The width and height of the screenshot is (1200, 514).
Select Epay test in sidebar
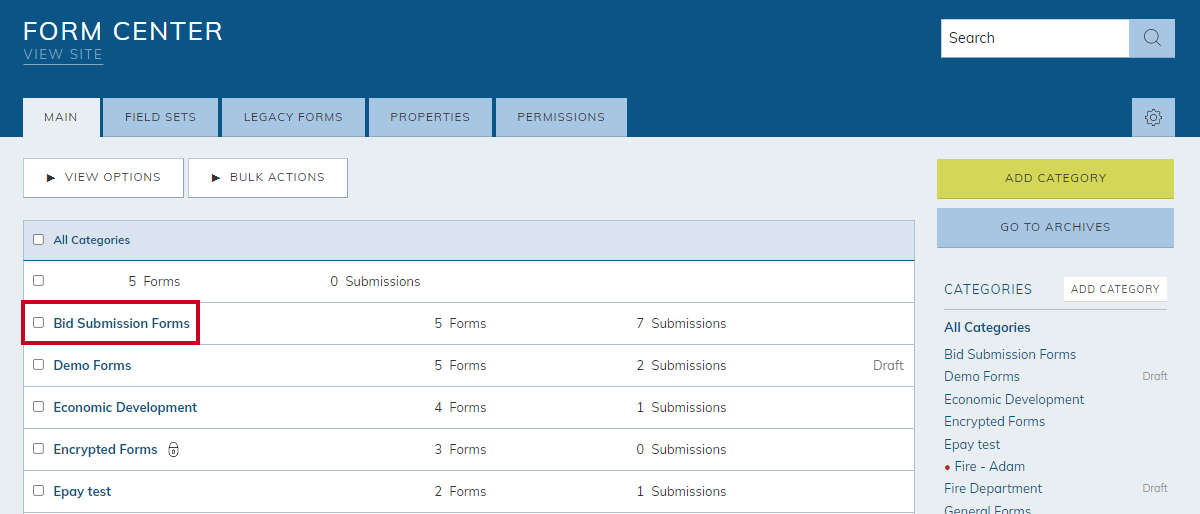point(972,444)
